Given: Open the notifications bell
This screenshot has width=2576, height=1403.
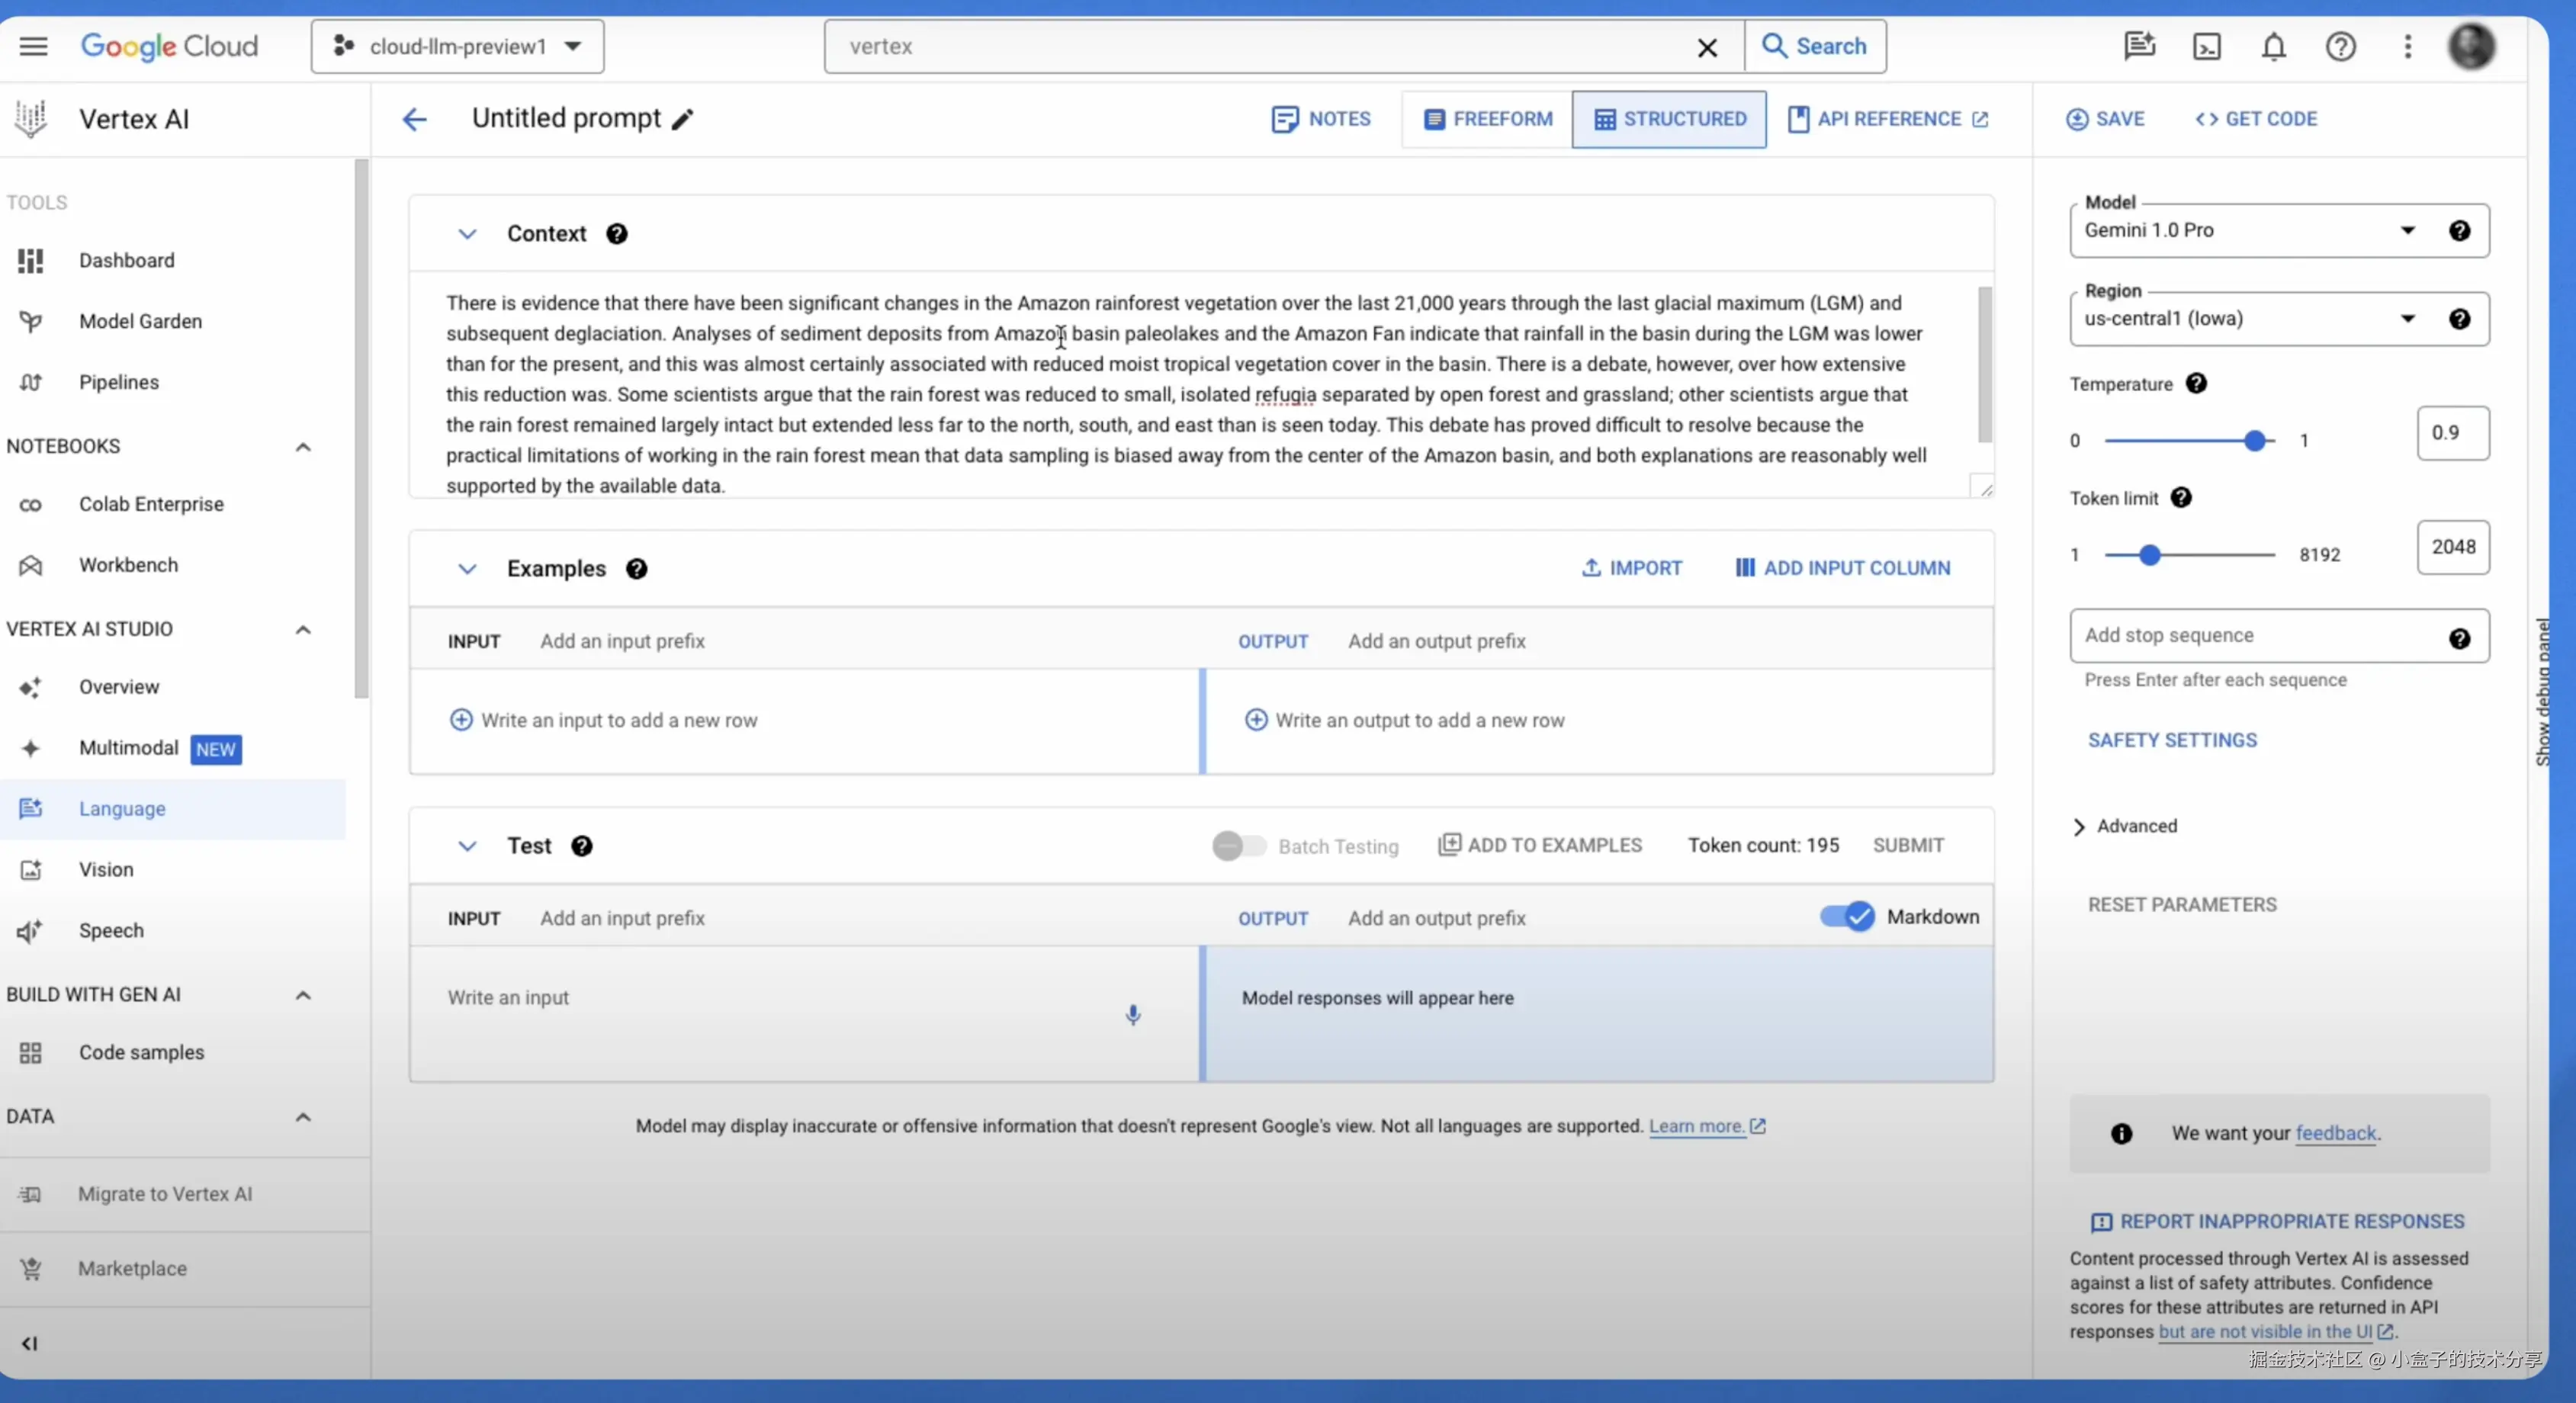Looking at the screenshot, I should pos(2273,47).
